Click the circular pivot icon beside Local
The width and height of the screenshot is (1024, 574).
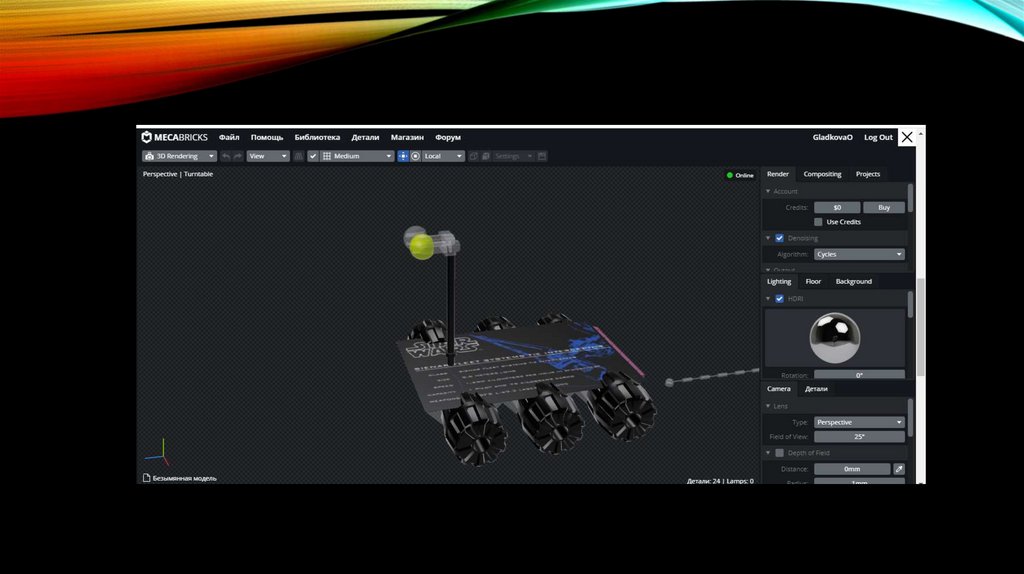(x=415, y=156)
